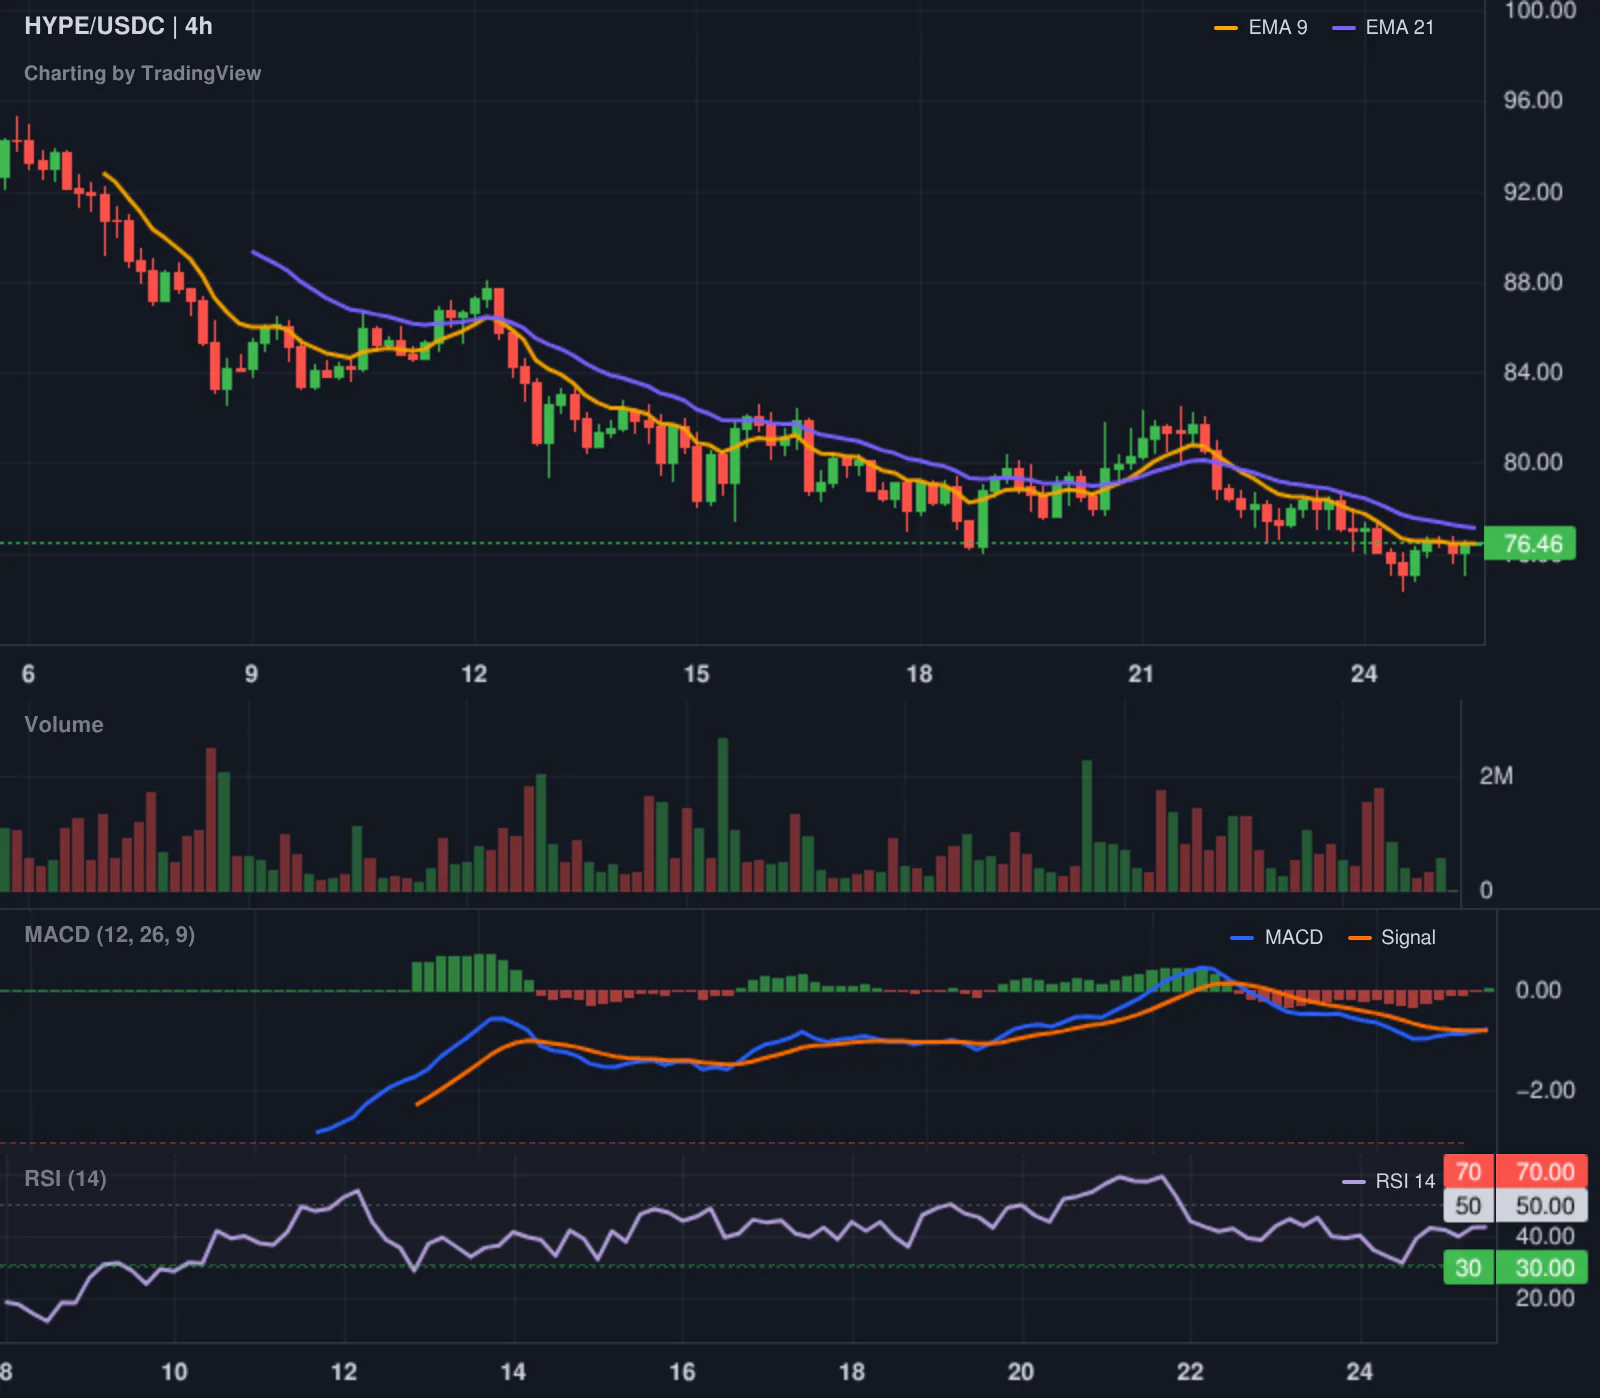Click the MACD (12, 26, 9) panel title
The width and height of the screenshot is (1600, 1398).
pyautogui.click(x=110, y=935)
